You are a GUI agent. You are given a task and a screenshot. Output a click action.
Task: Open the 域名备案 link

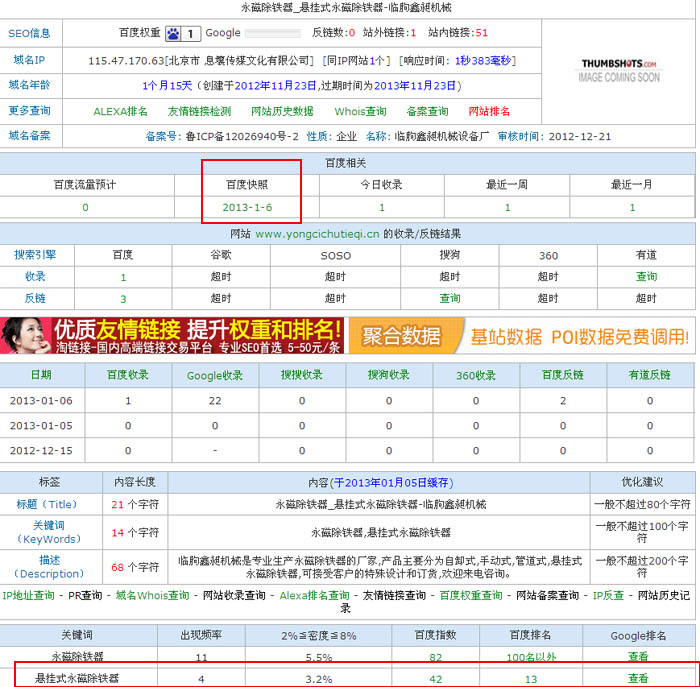click(x=29, y=135)
